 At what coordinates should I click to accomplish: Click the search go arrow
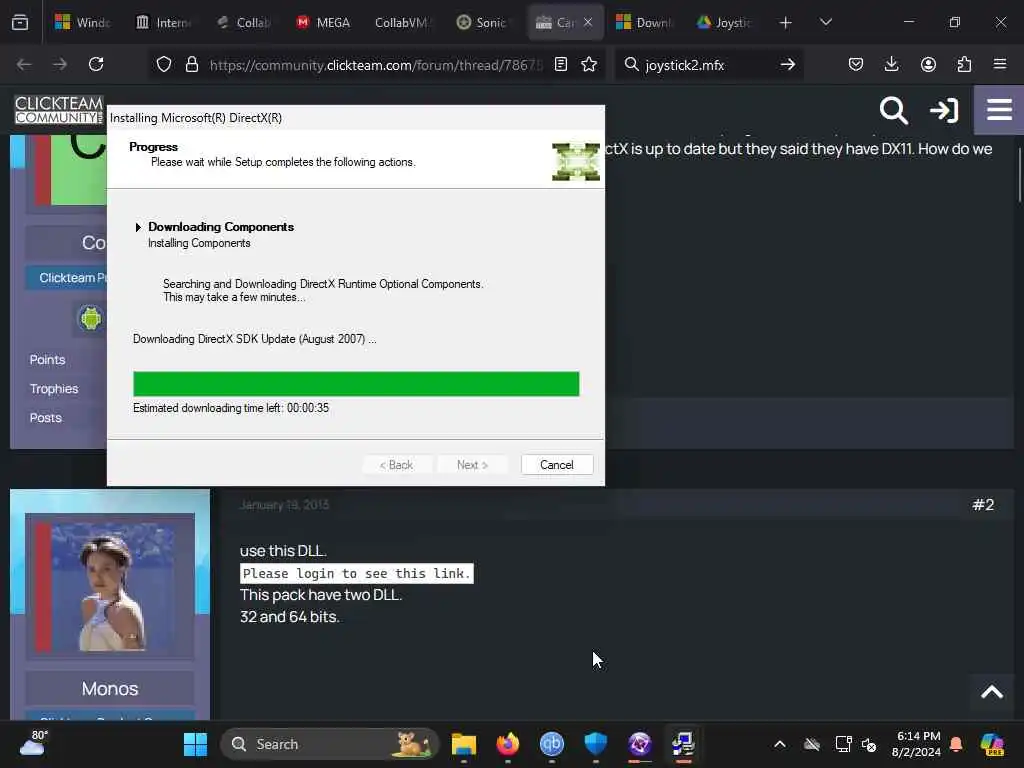[x=788, y=65]
